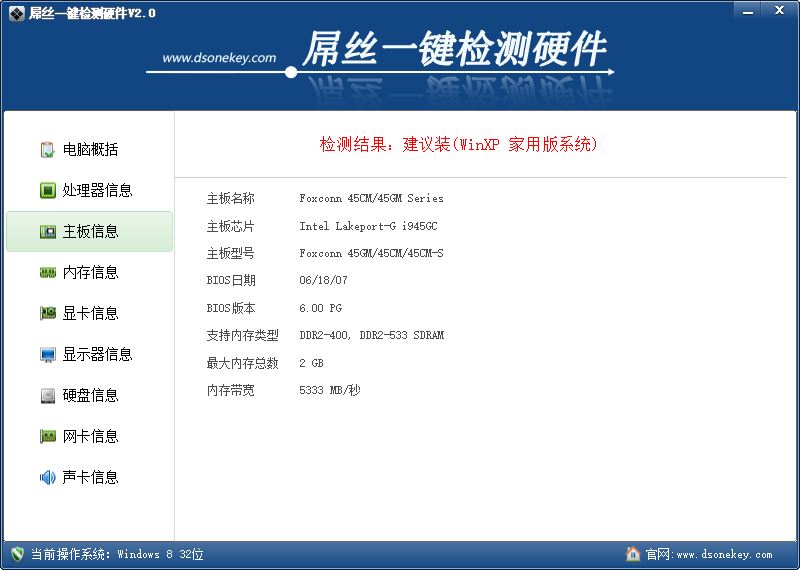Image resolution: width=800 pixels, height=570 pixels.
Task: Click the BIOS日期 label
Action: [231, 281]
